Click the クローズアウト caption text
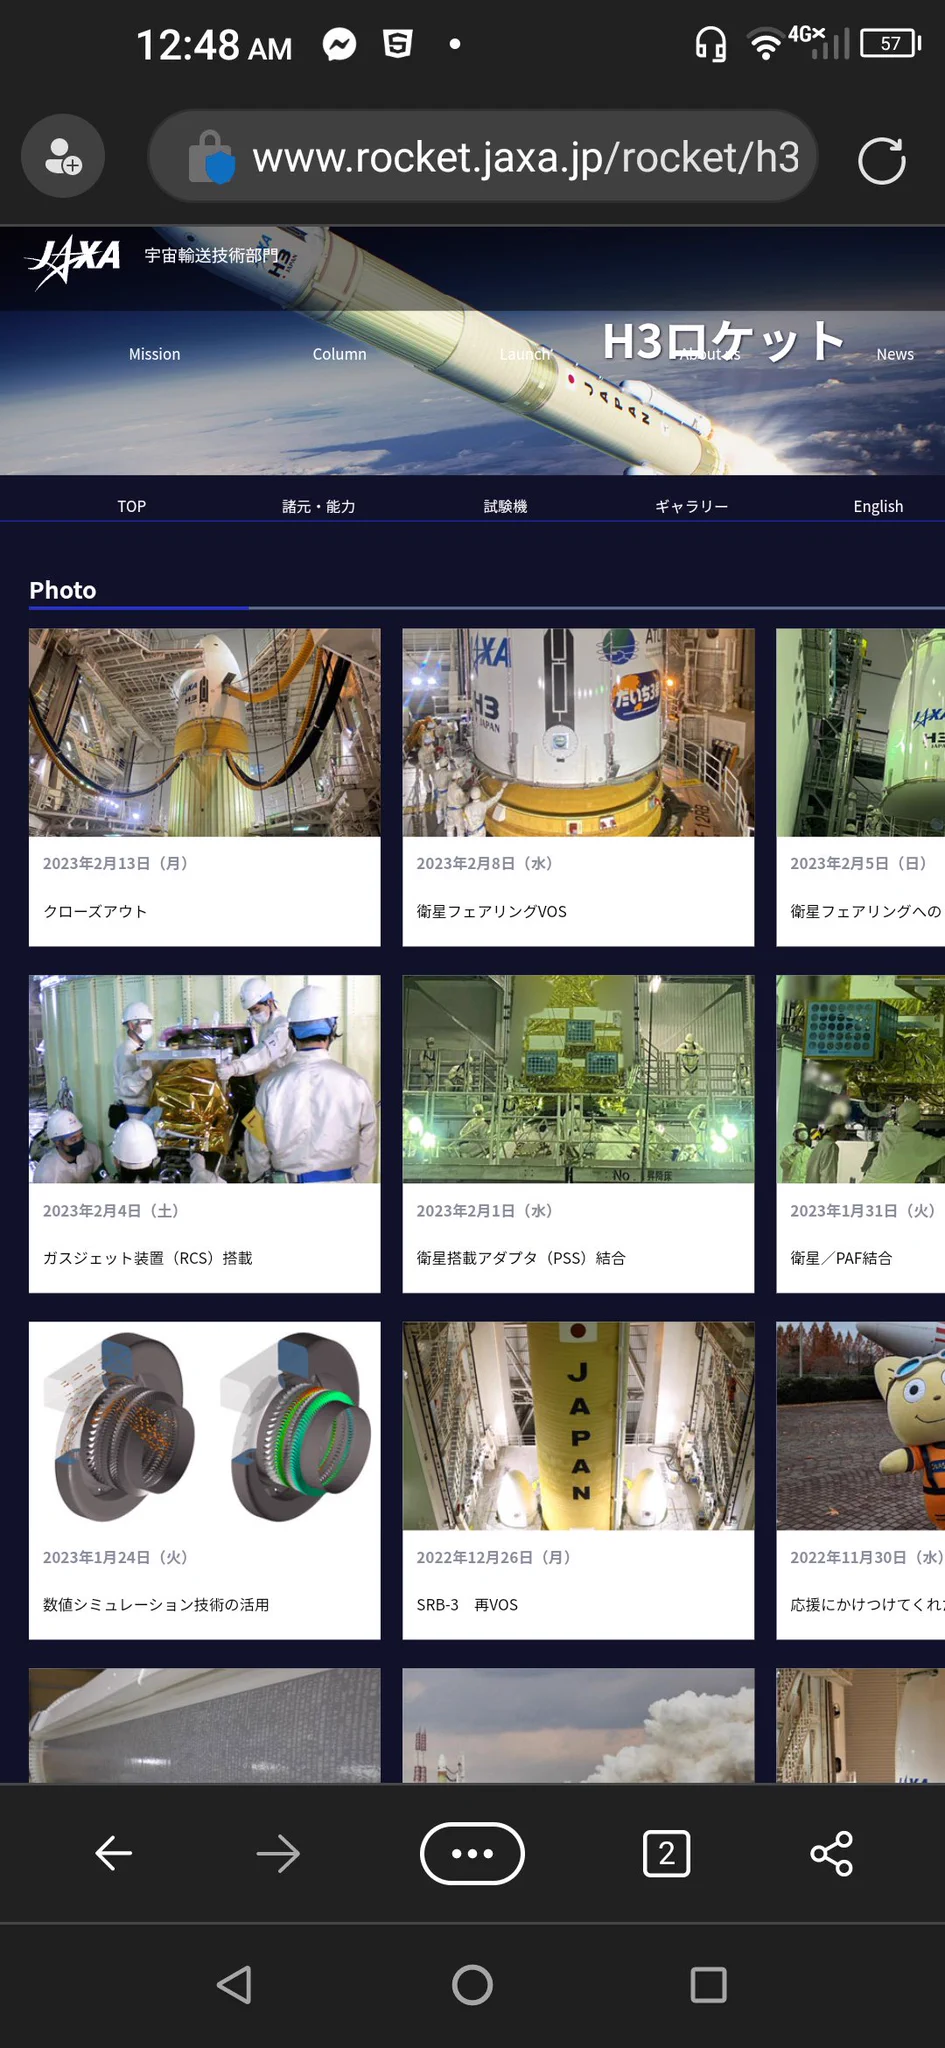 point(95,911)
